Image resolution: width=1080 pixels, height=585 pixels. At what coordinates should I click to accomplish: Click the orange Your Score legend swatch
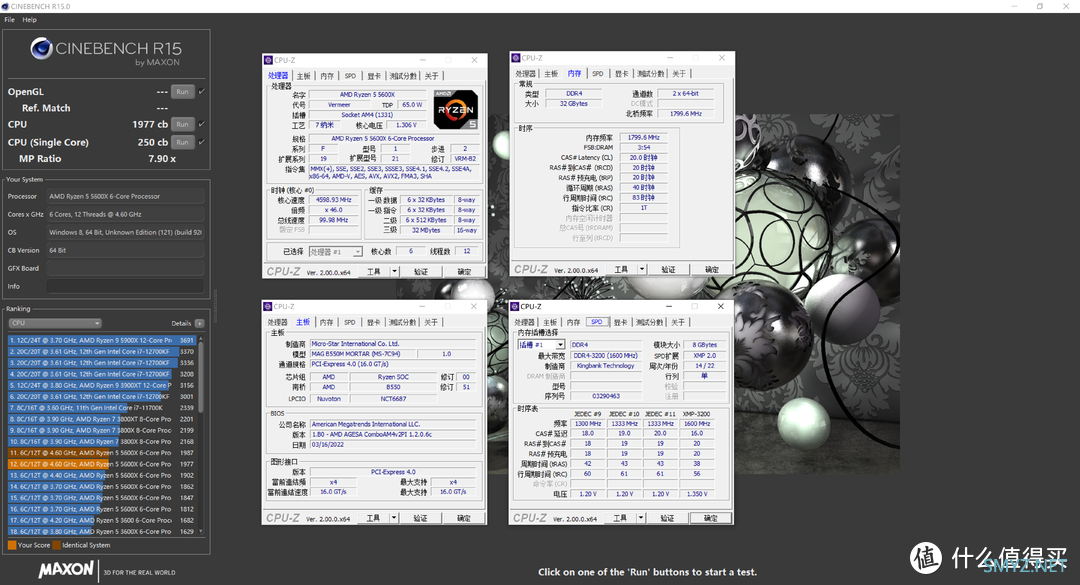(12, 545)
